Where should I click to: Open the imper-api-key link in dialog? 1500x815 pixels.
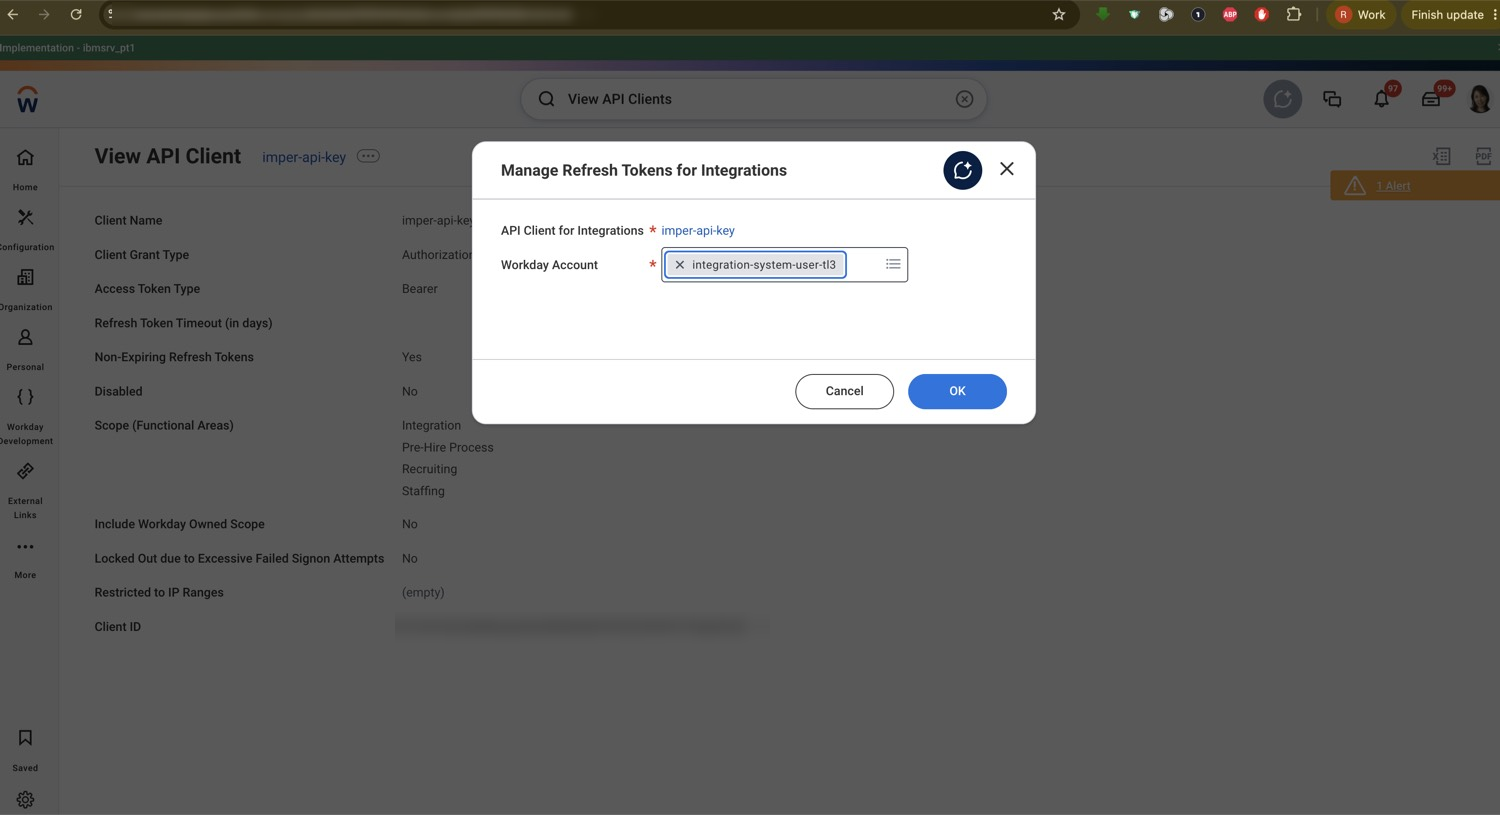pos(698,231)
